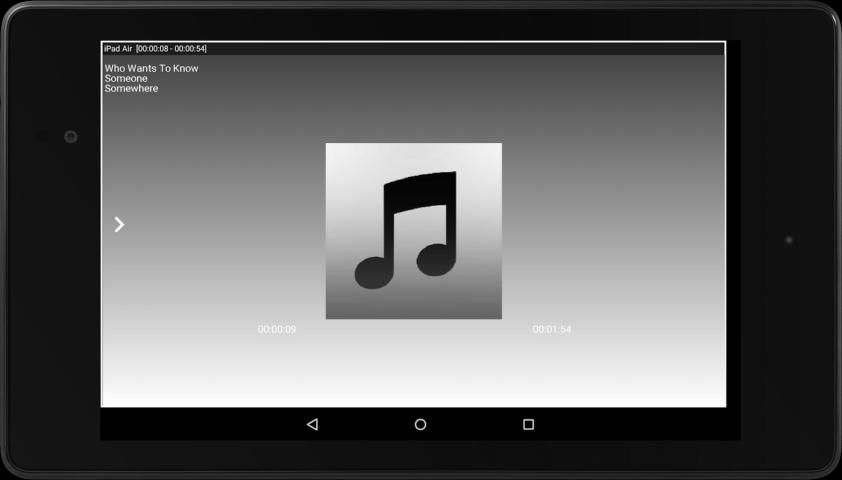
Task: Click the playback area between the two timestamps
Action: pos(413,330)
